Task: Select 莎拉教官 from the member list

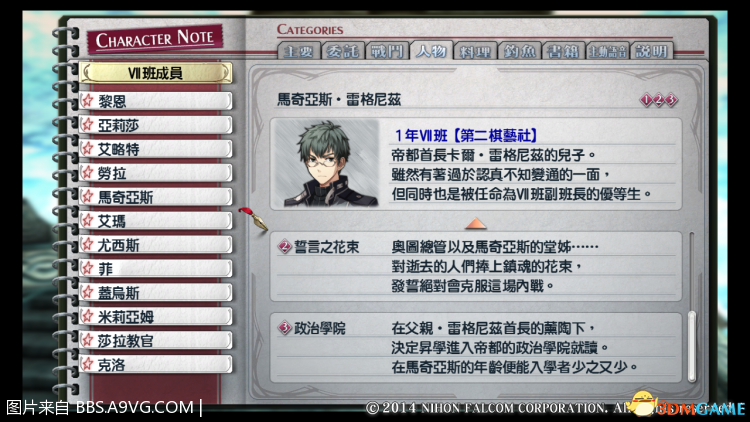Action: (156, 340)
